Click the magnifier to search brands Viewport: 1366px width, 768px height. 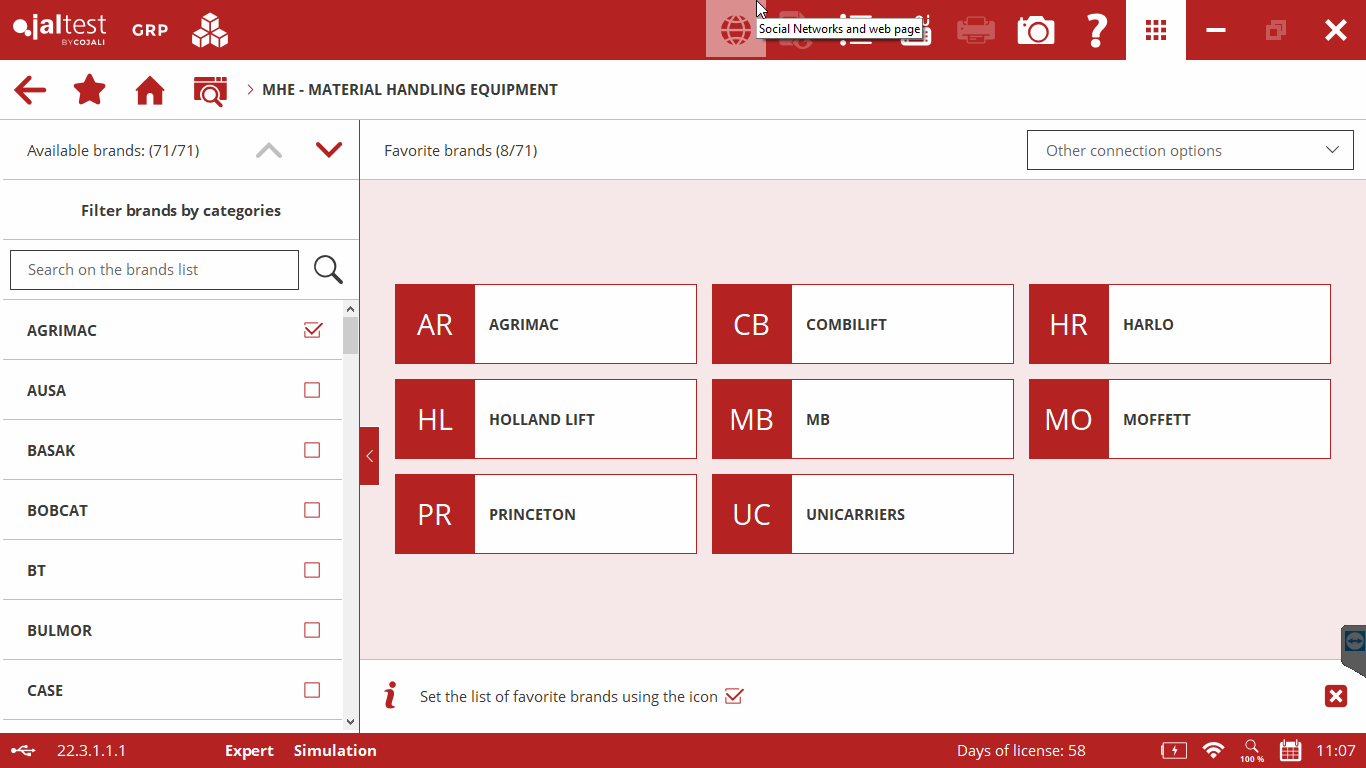(x=328, y=269)
